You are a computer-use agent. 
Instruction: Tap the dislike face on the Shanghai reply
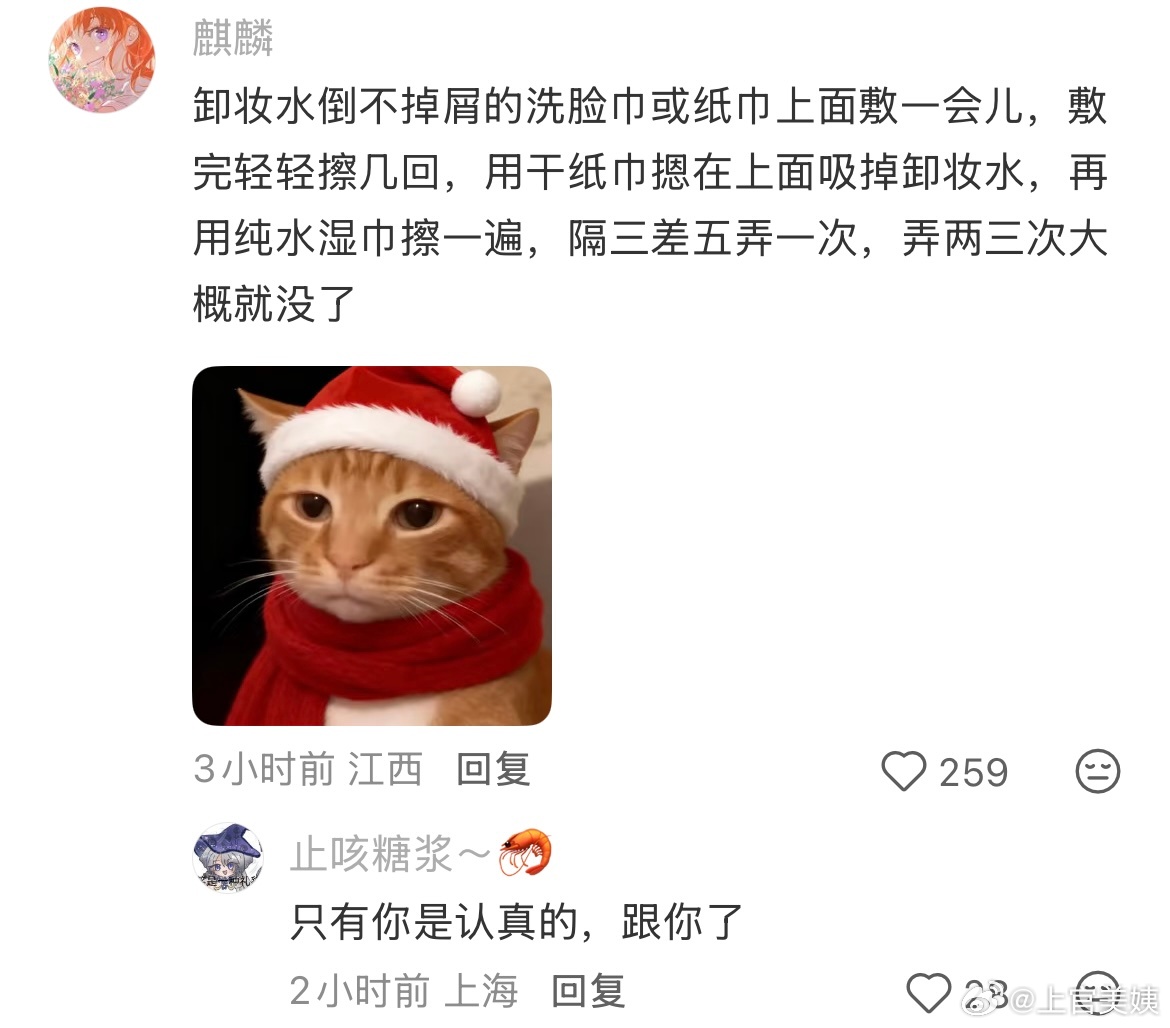coord(1098,993)
